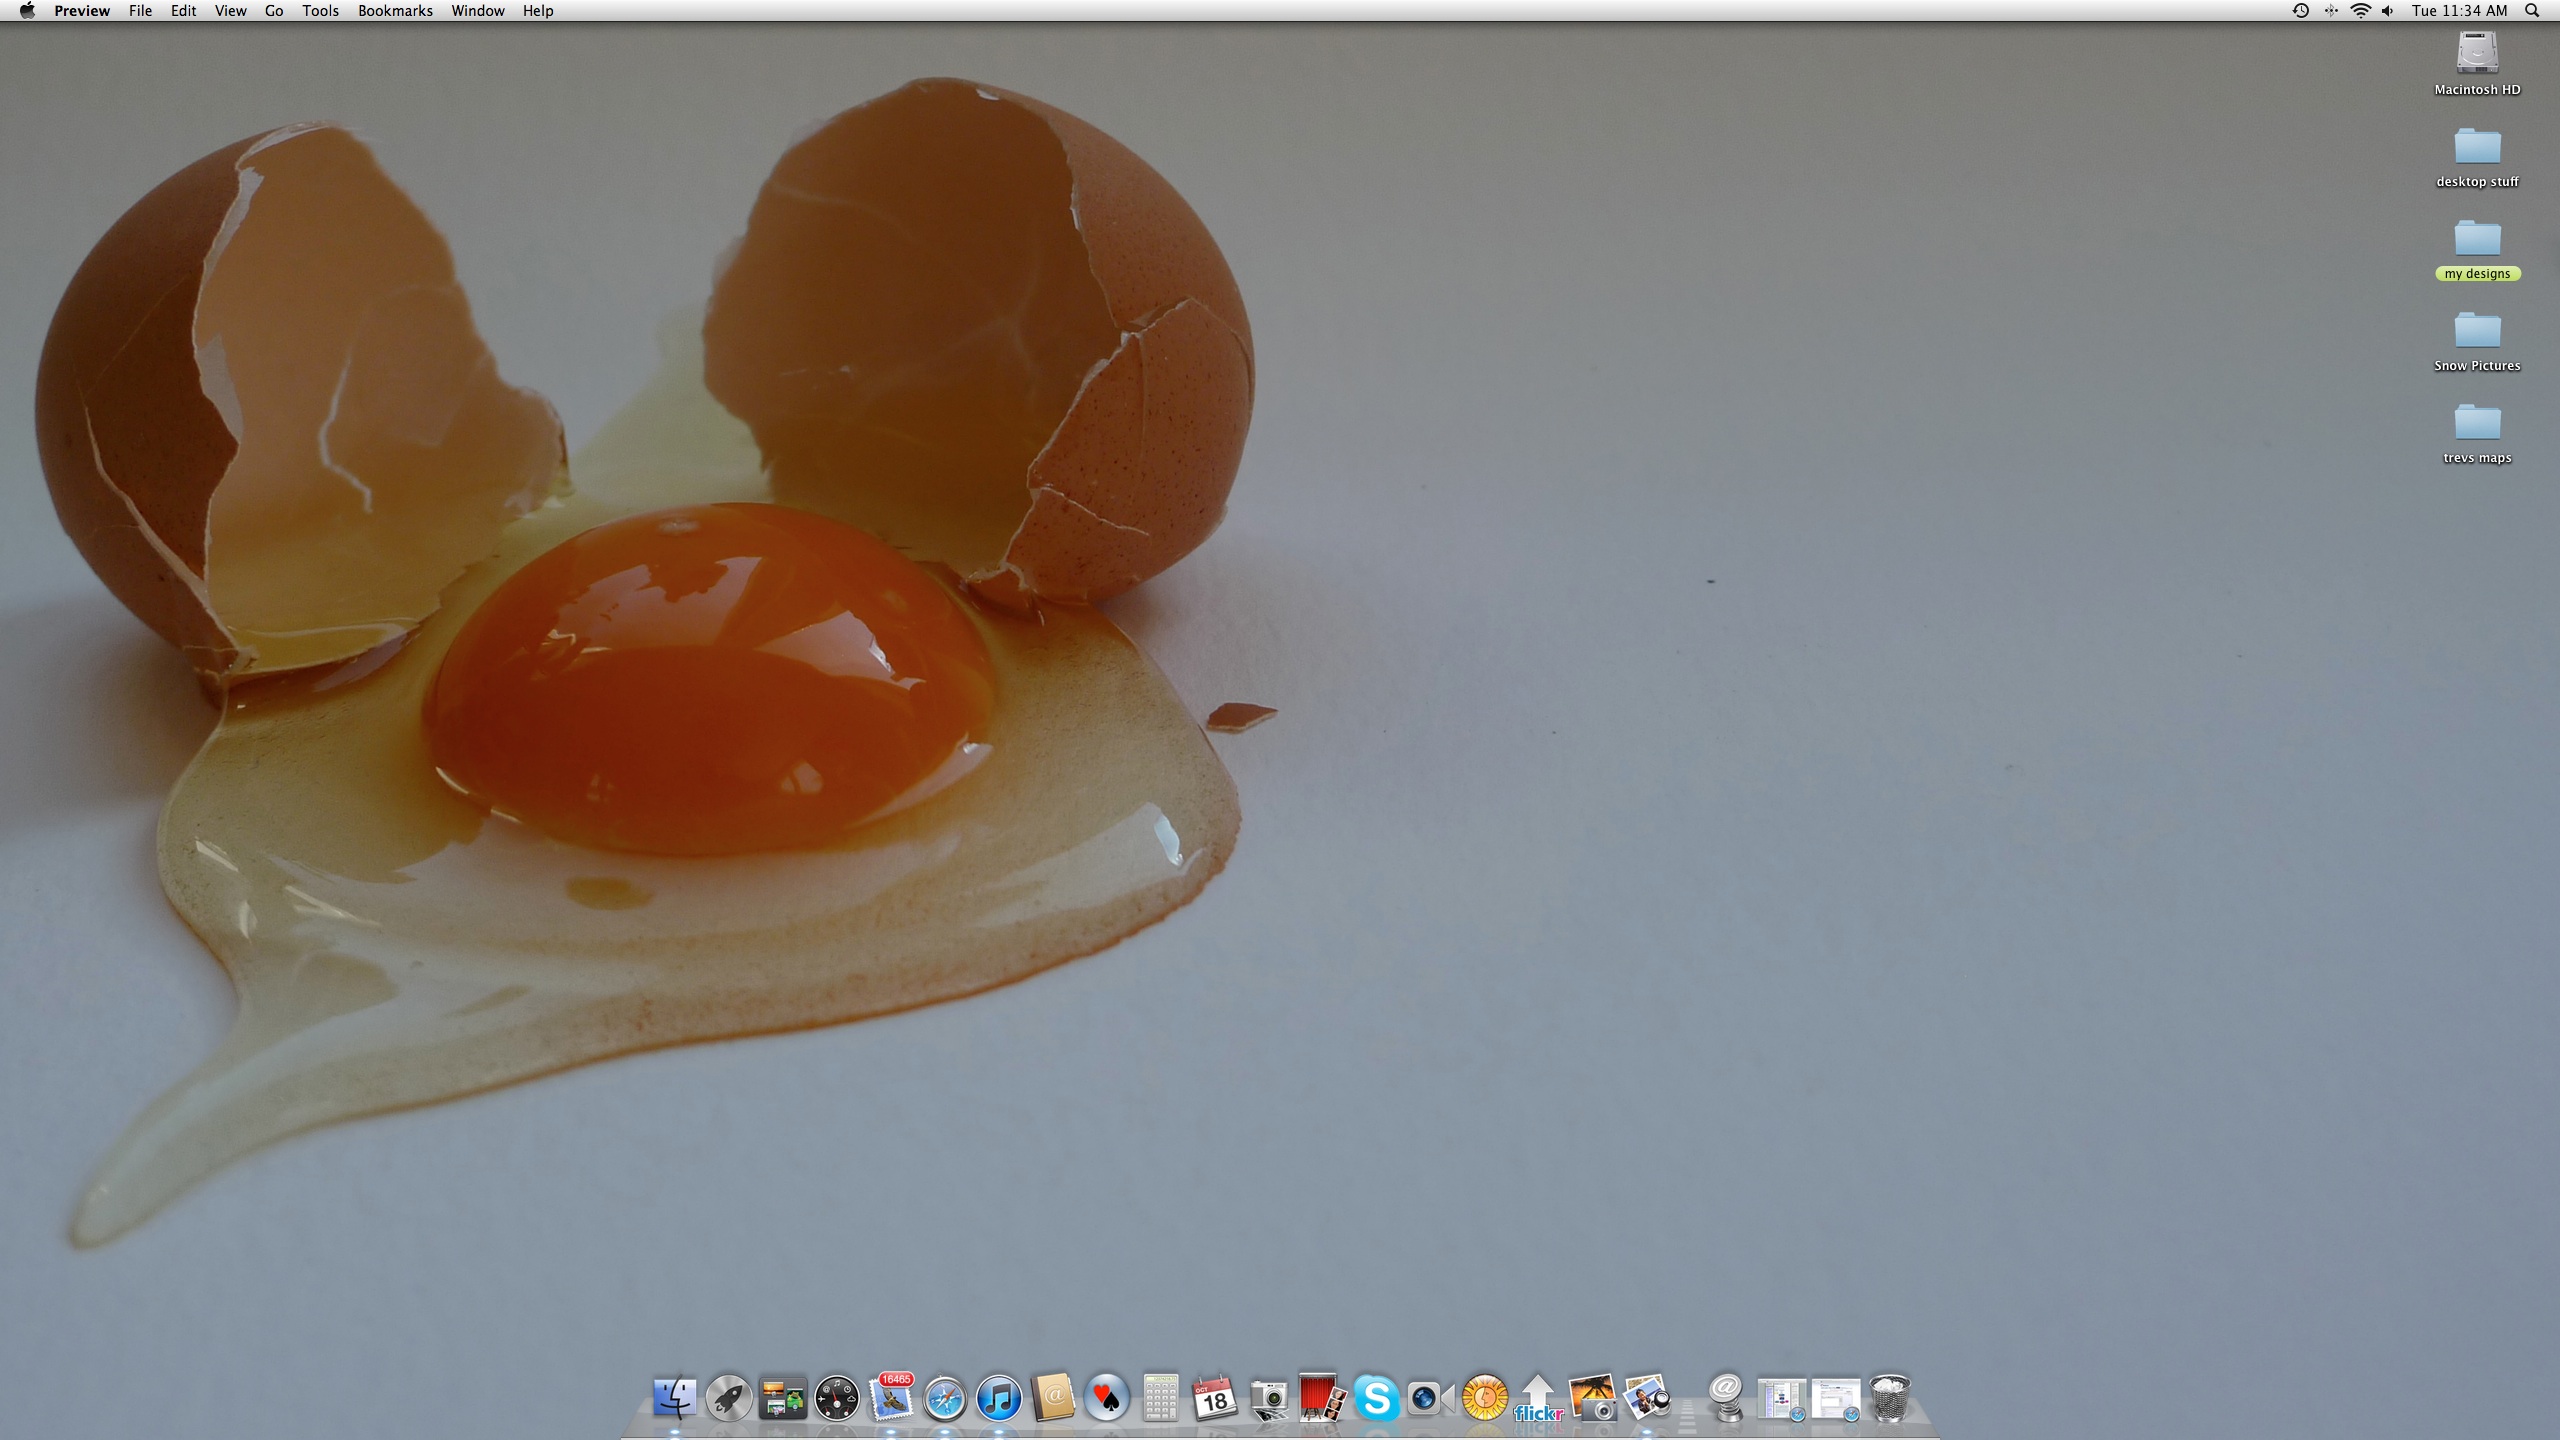
Task: Open iTunes in the Dock
Action: [998, 1397]
